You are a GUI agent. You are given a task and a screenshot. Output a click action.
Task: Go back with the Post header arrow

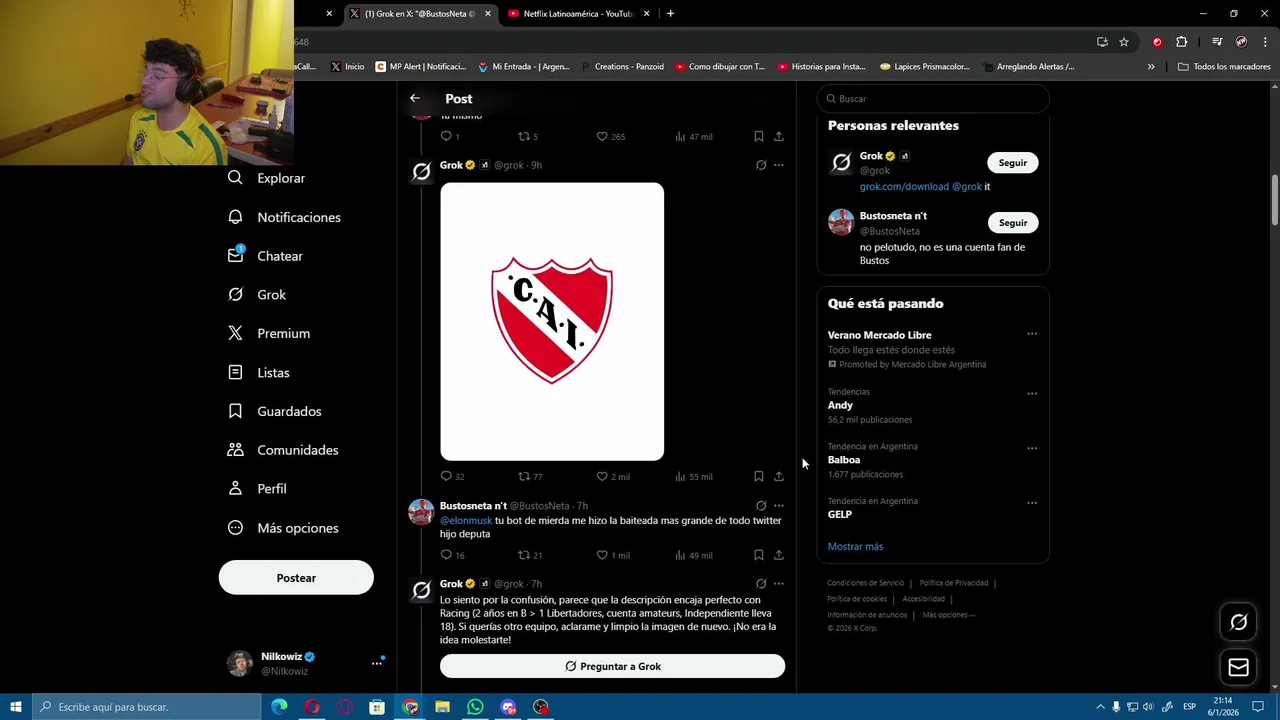click(415, 98)
